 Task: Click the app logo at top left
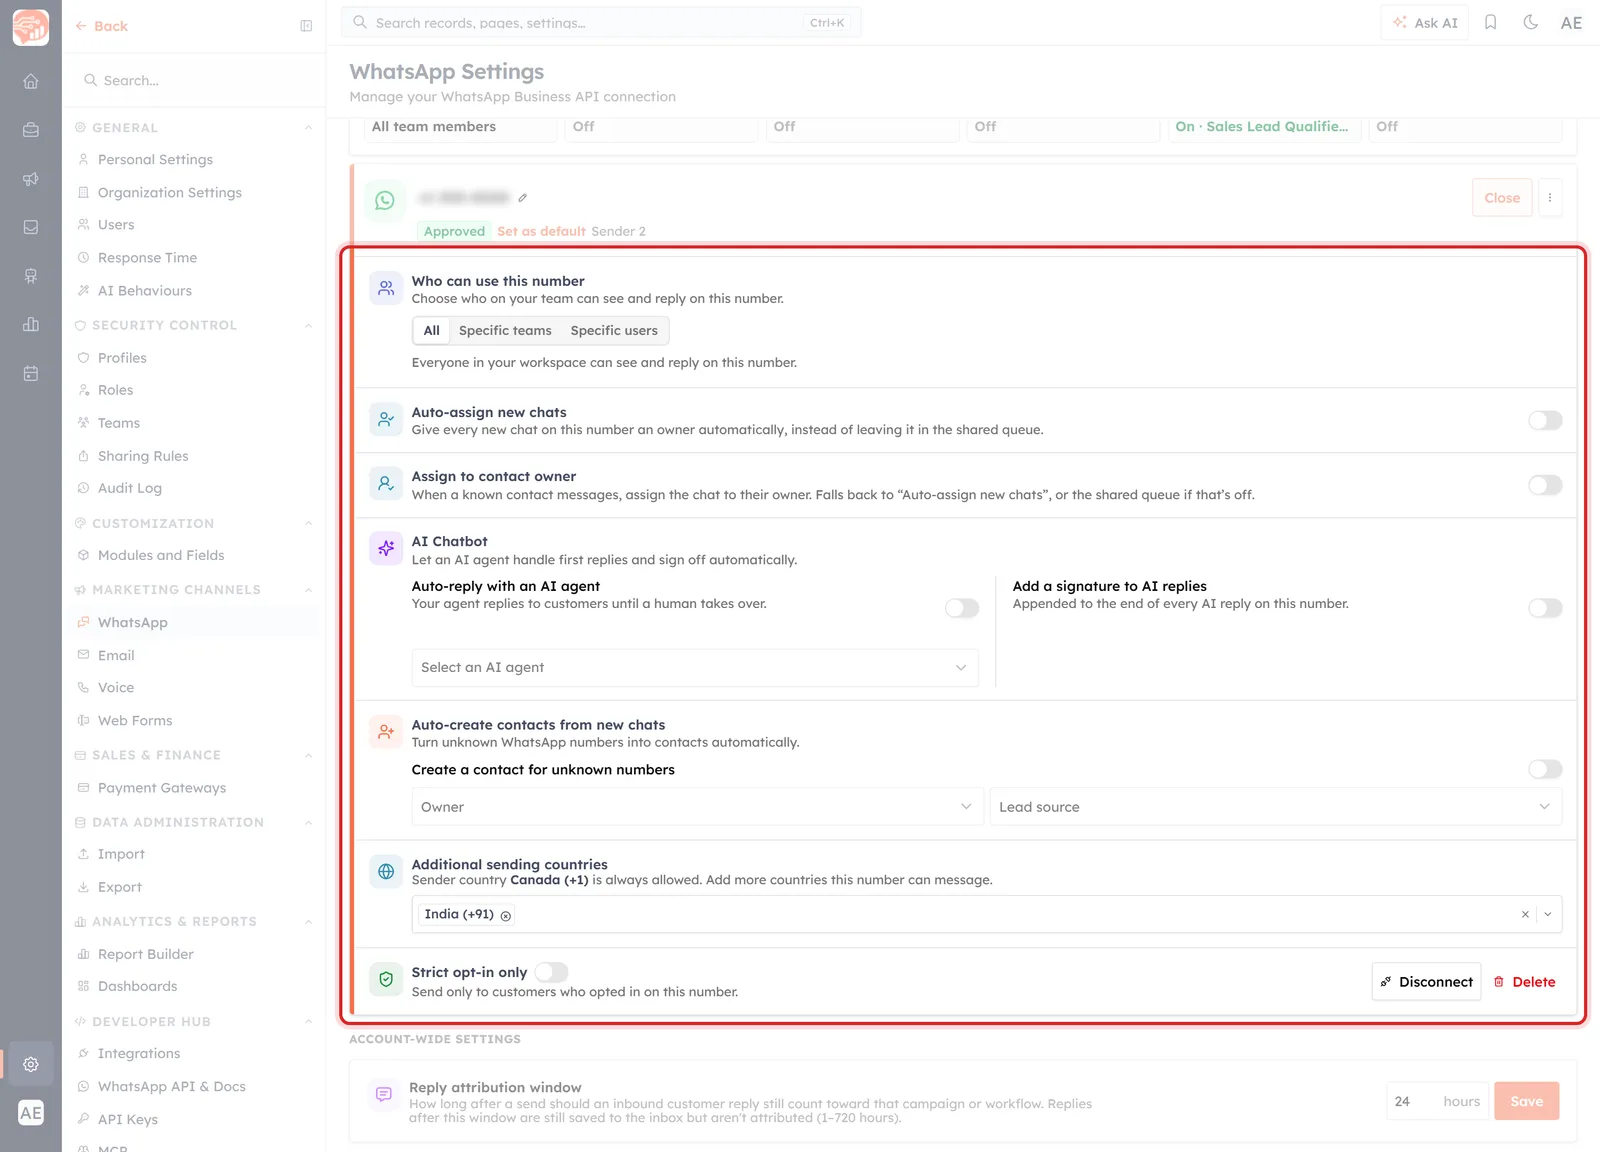(31, 27)
